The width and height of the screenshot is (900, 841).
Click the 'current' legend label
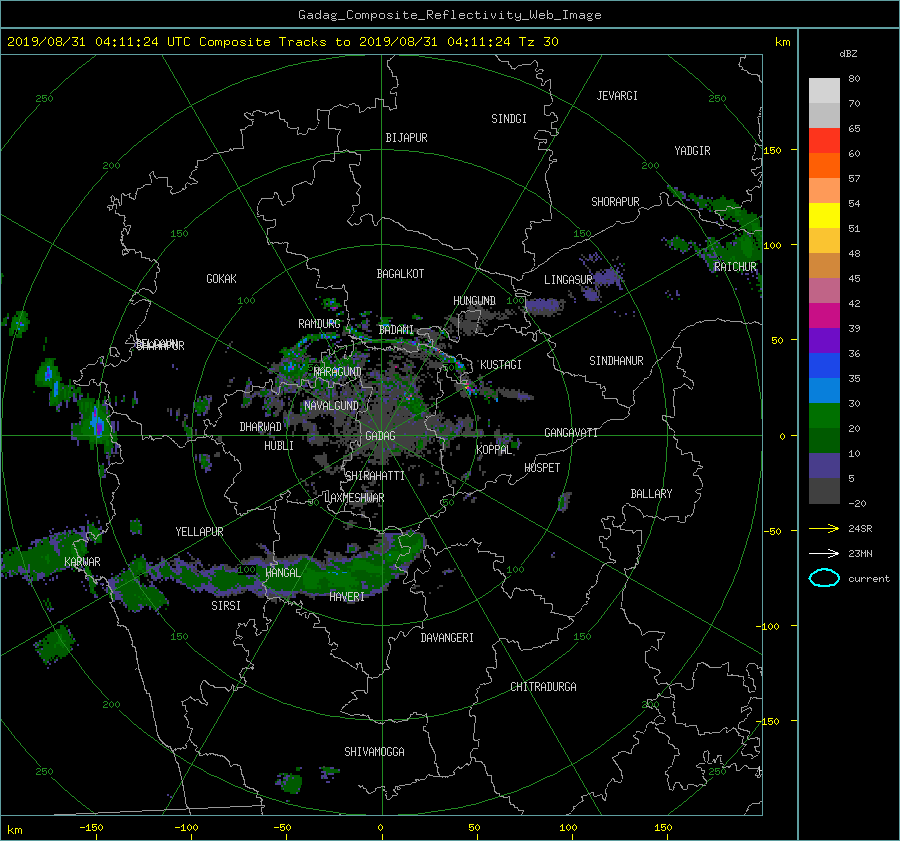868,579
